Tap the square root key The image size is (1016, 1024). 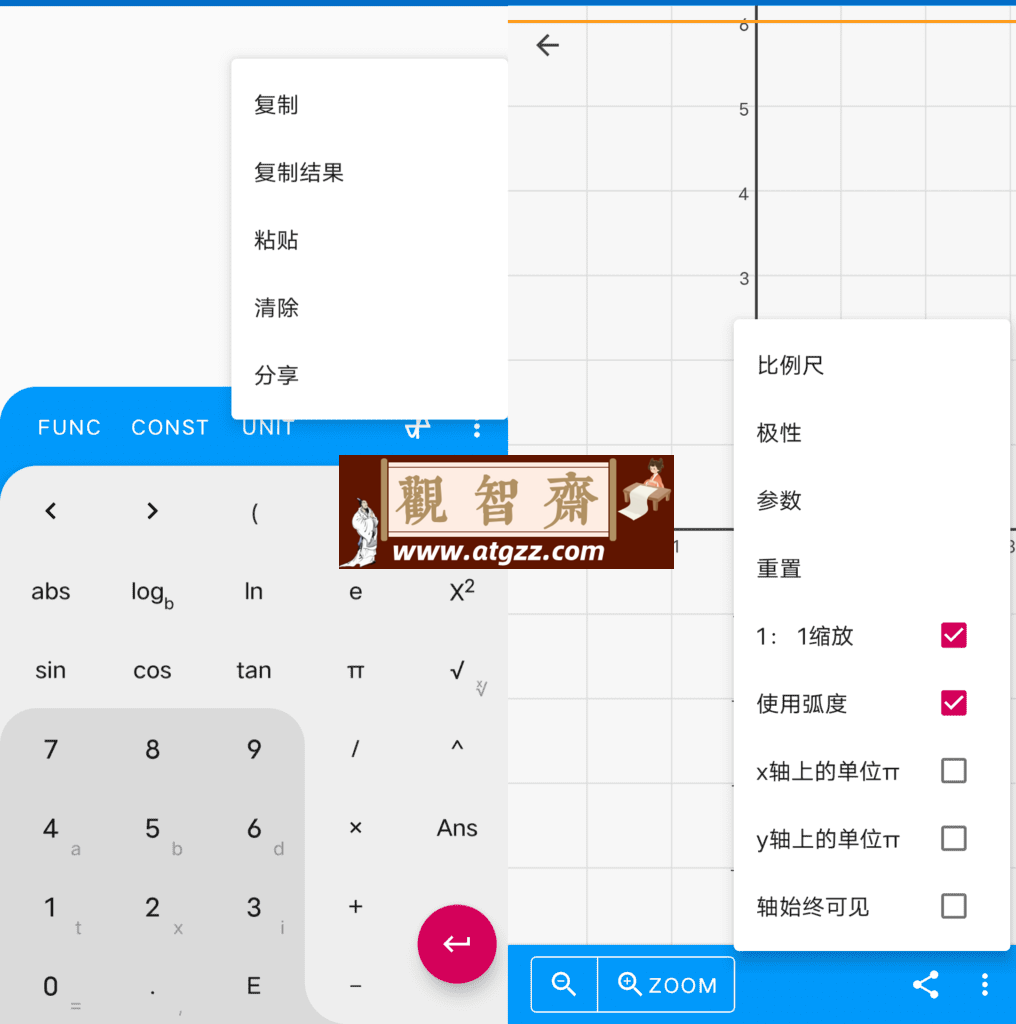[x=458, y=670]
